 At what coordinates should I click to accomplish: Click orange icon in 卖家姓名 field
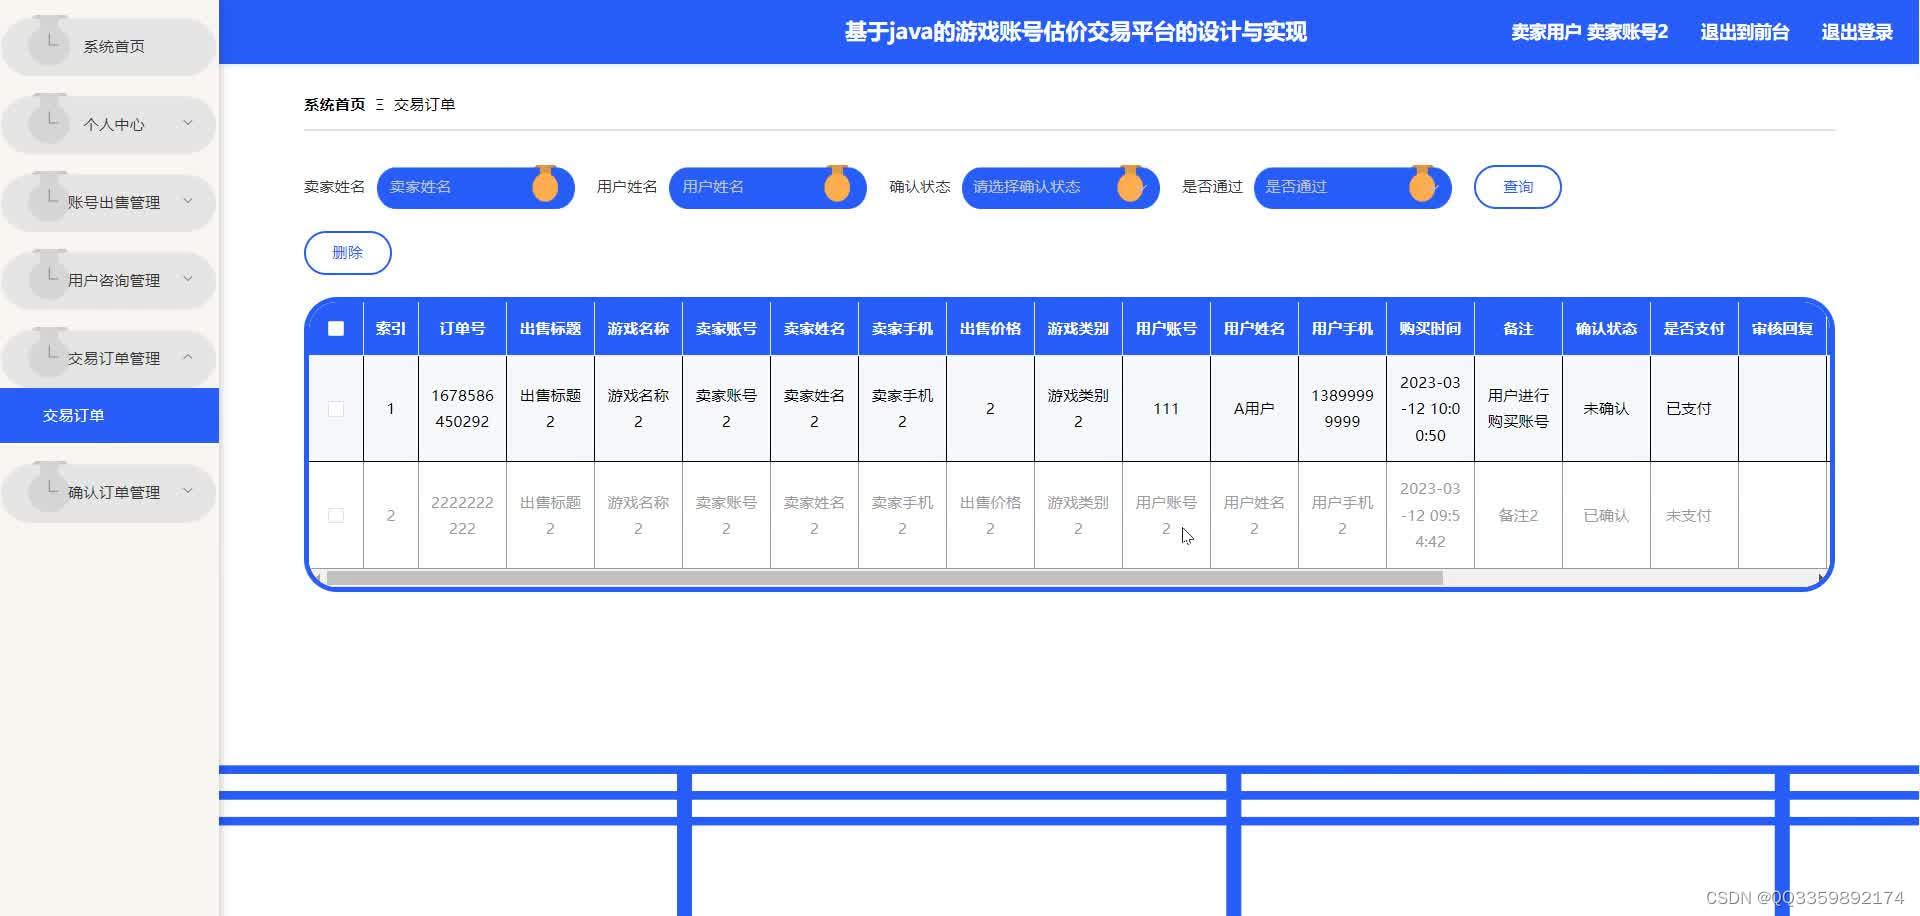click(545, 184)
